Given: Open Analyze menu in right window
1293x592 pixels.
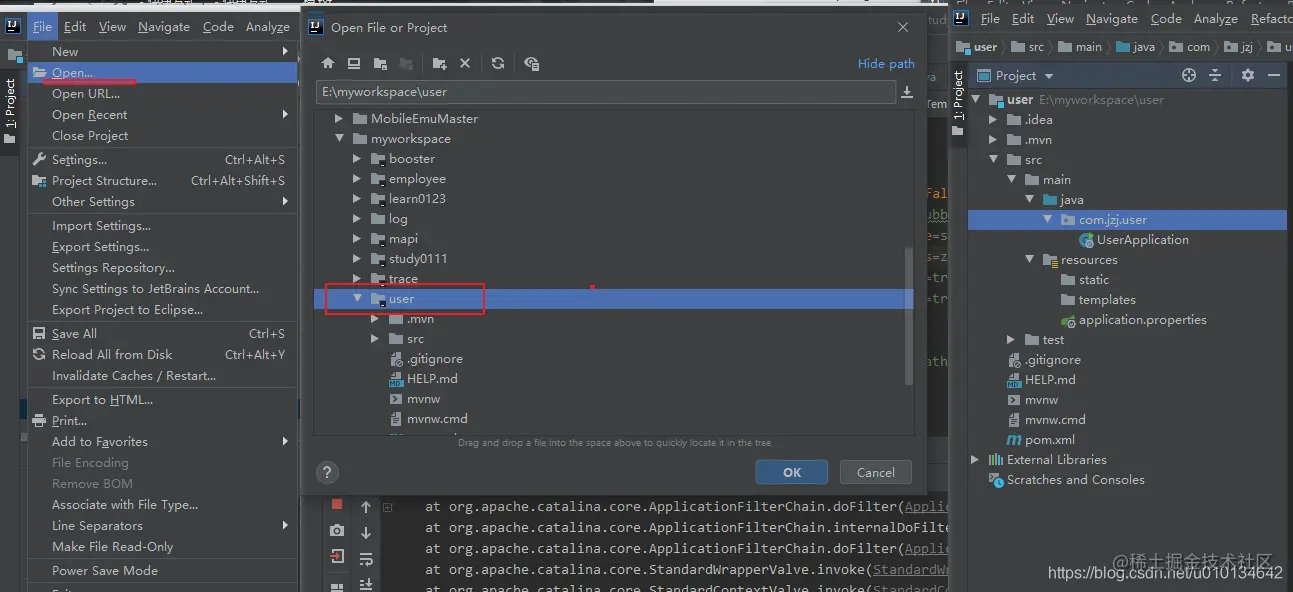Looking at the screenshot, I should click(1216, 19).
